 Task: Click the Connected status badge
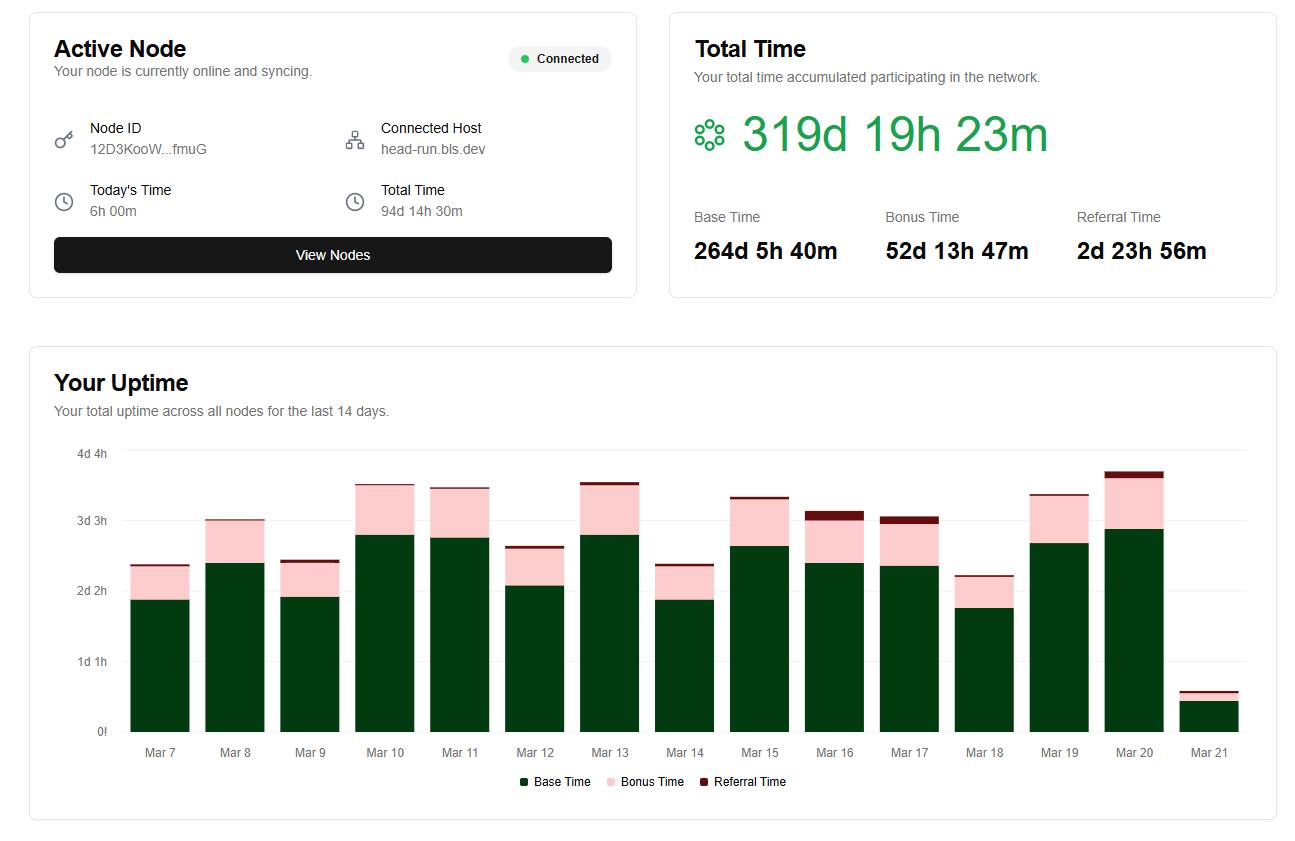559,59
